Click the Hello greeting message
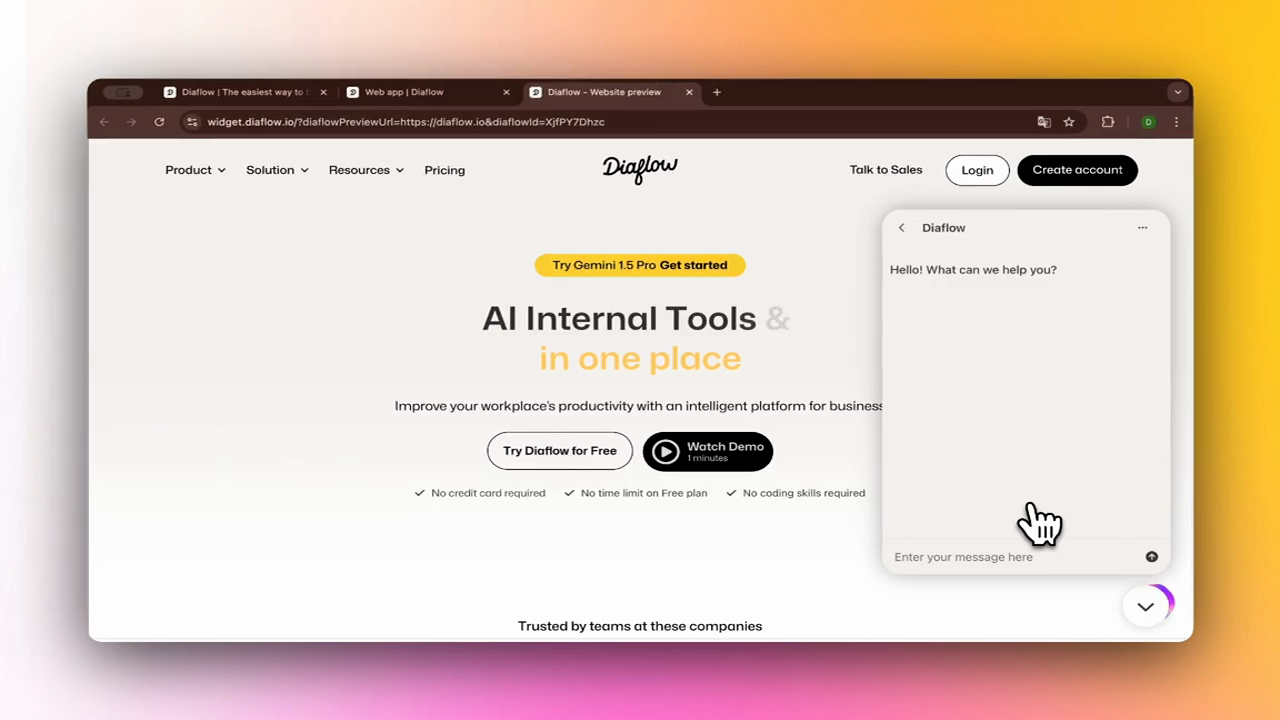Screen dimensions: 1280x720 point(973,270)
